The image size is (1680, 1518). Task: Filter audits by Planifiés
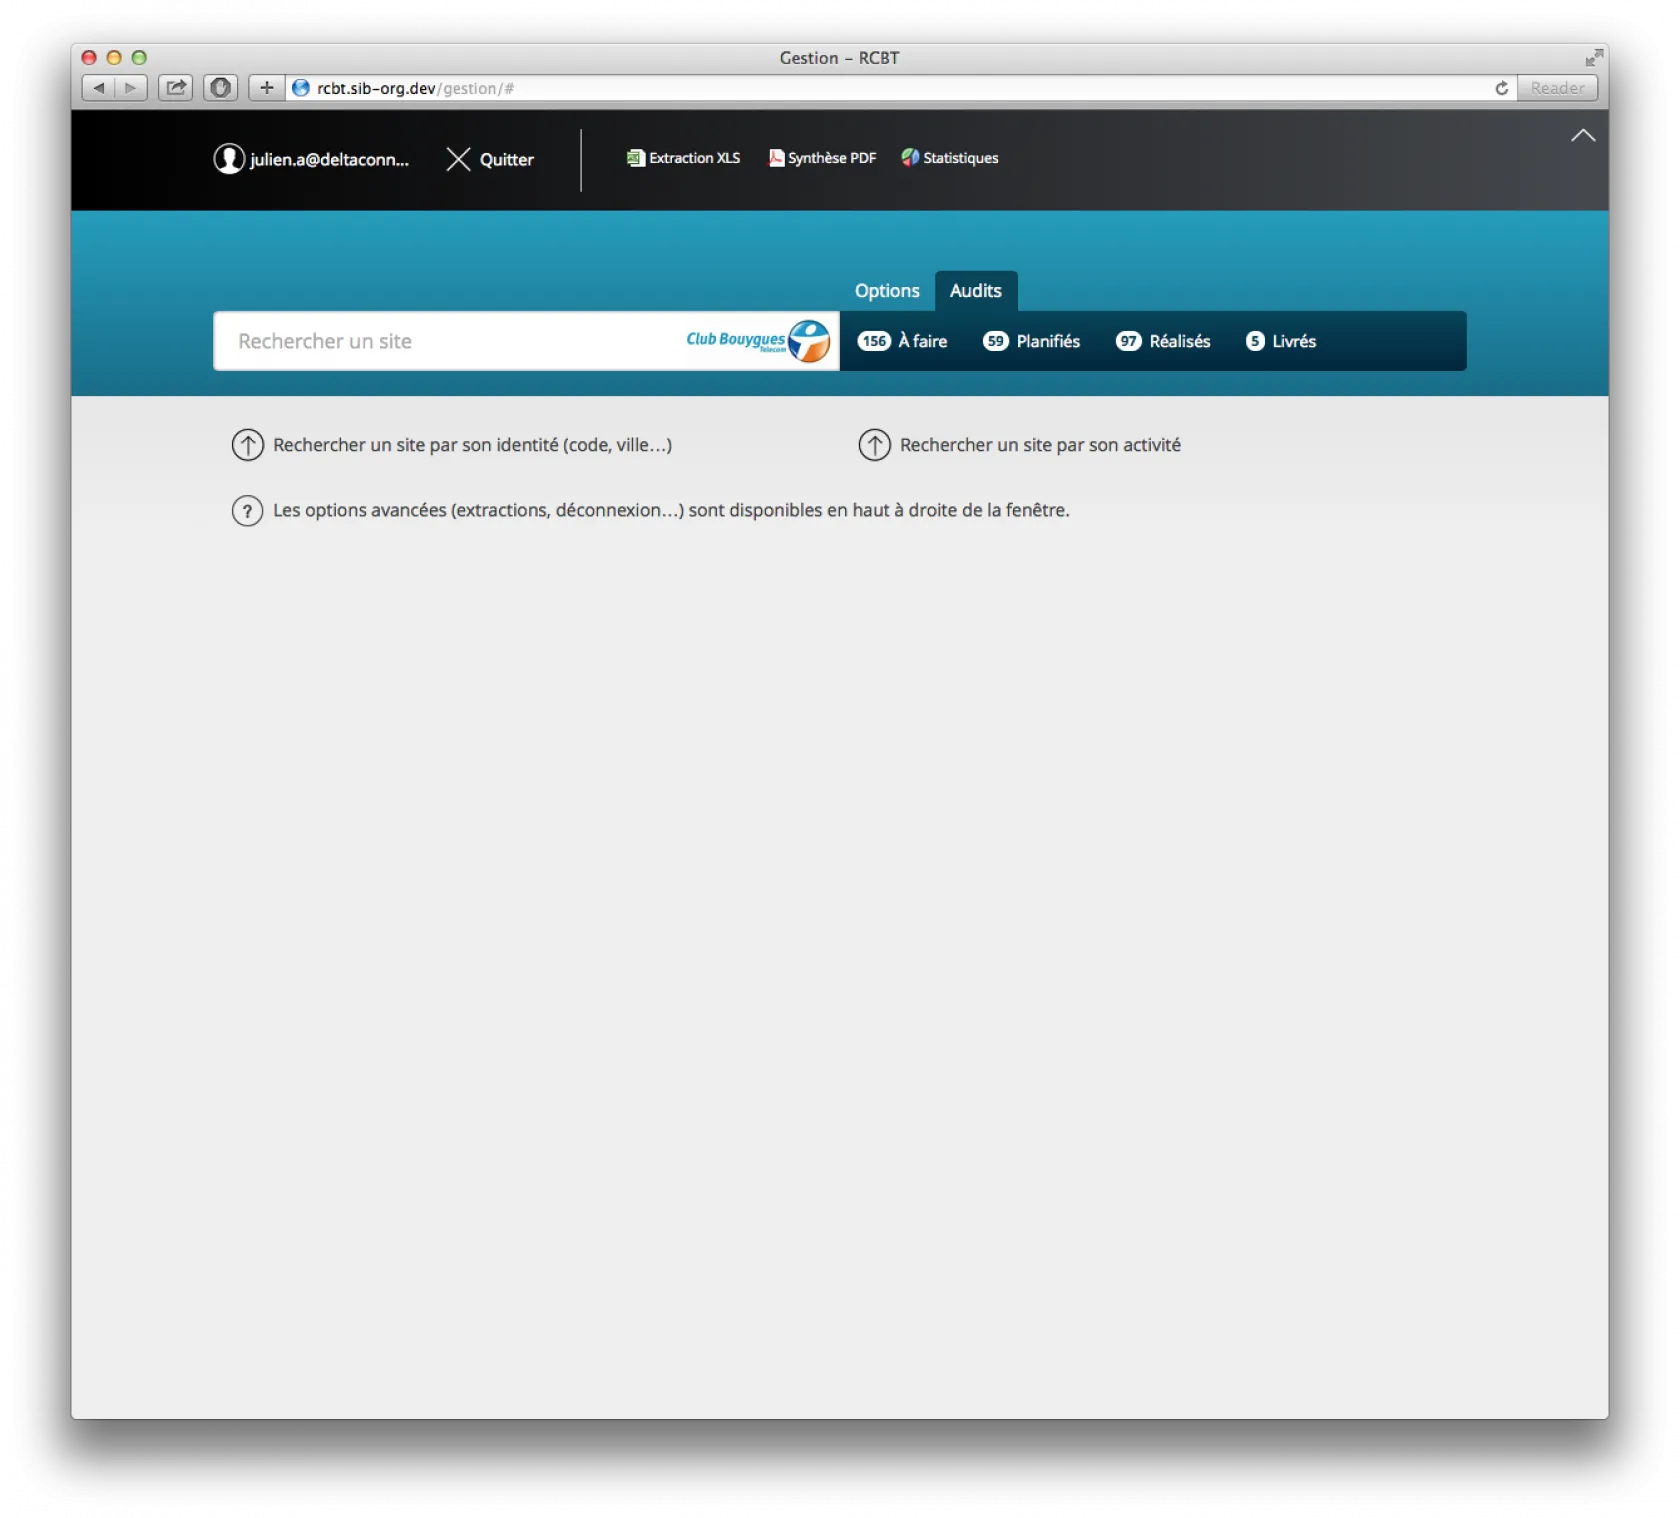pos(1031,341)
